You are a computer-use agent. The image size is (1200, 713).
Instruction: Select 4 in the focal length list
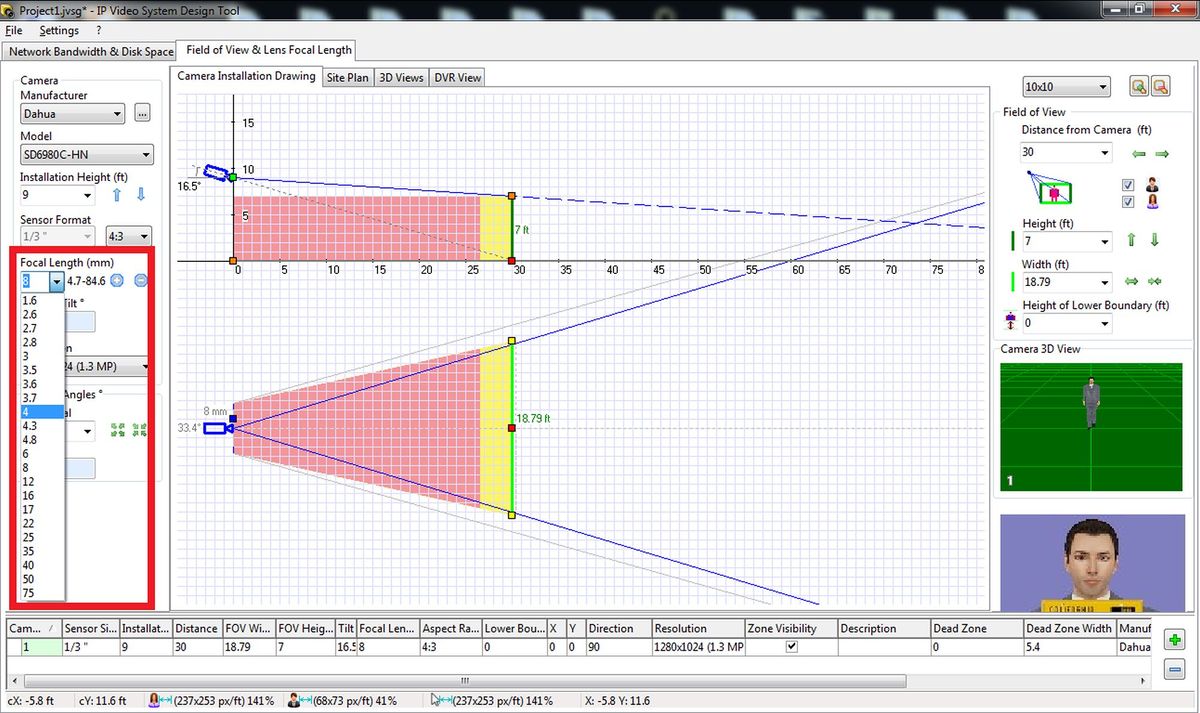(x=42, y=412)
